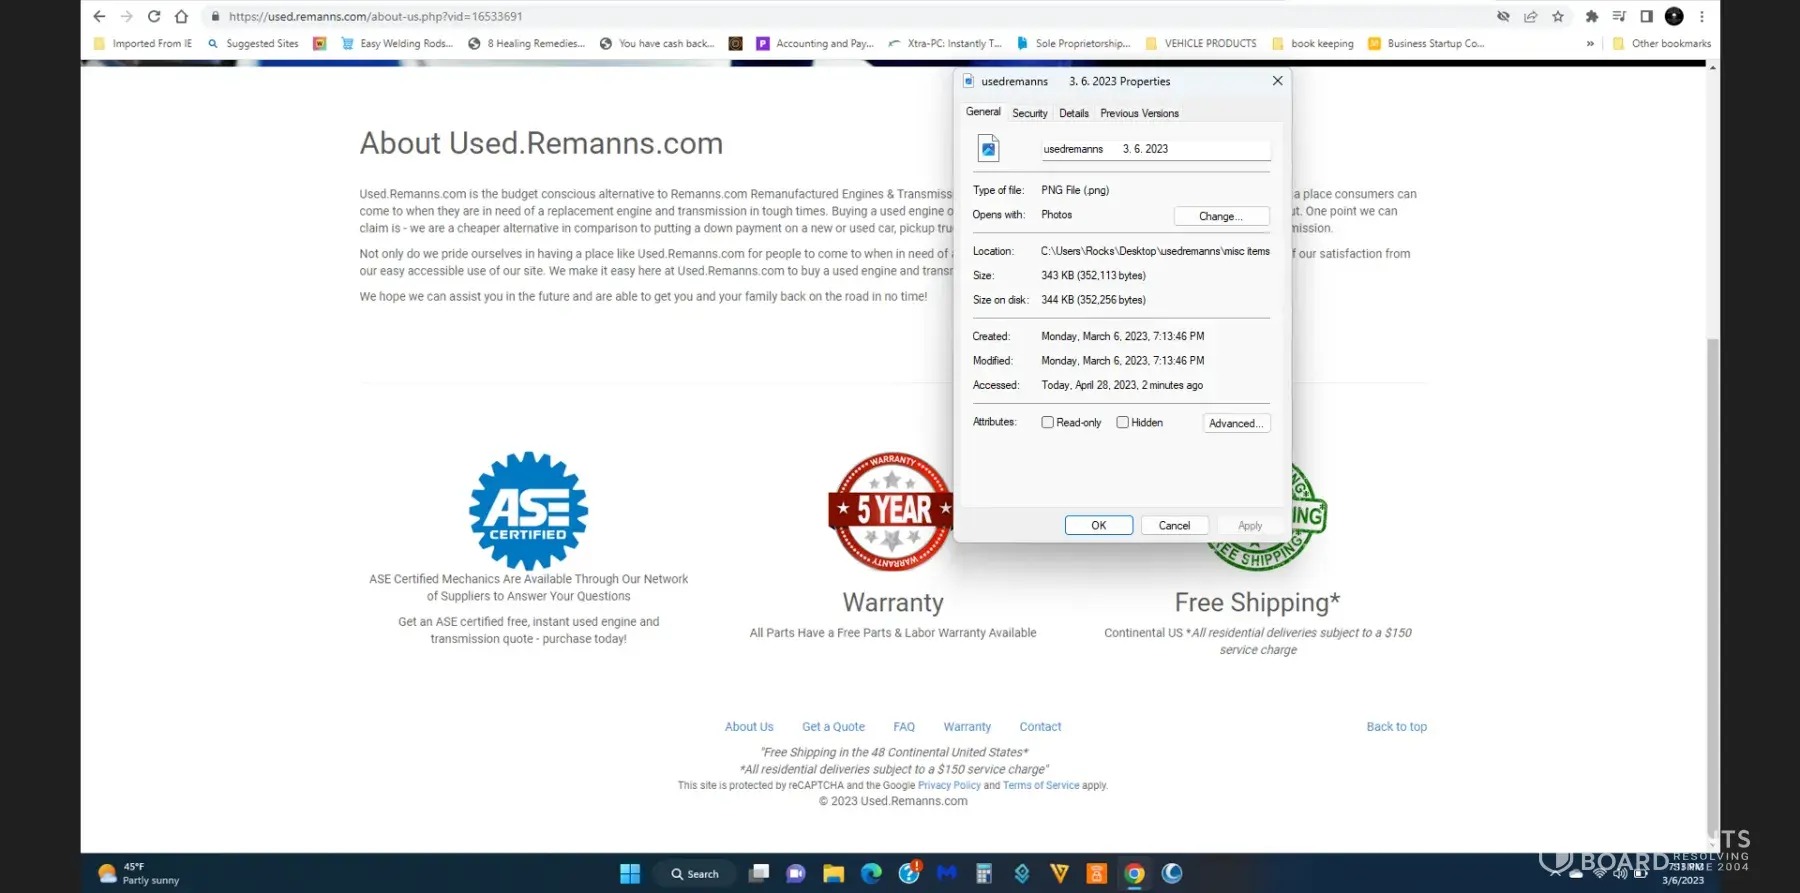1800x893 pixels.
Task: Launch the Teams Chat taskbar icon
Action: [x=796, y=874]
